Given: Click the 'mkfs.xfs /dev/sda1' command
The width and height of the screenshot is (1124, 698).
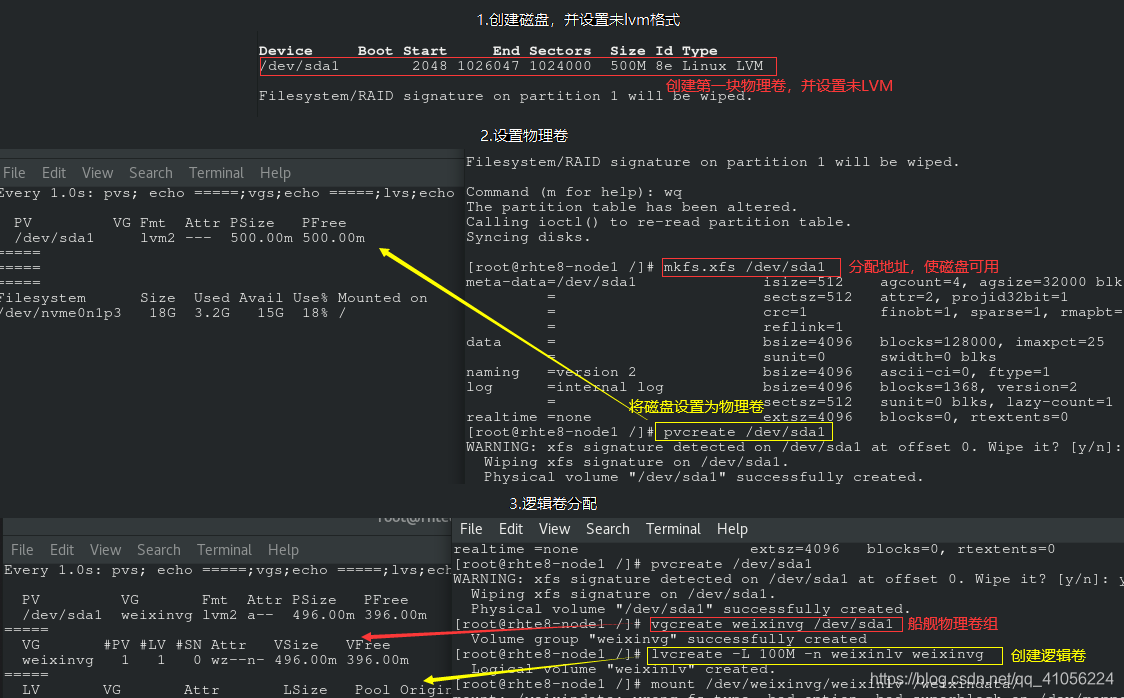Looking at the screenshot, I should click(x=744, y=267).
